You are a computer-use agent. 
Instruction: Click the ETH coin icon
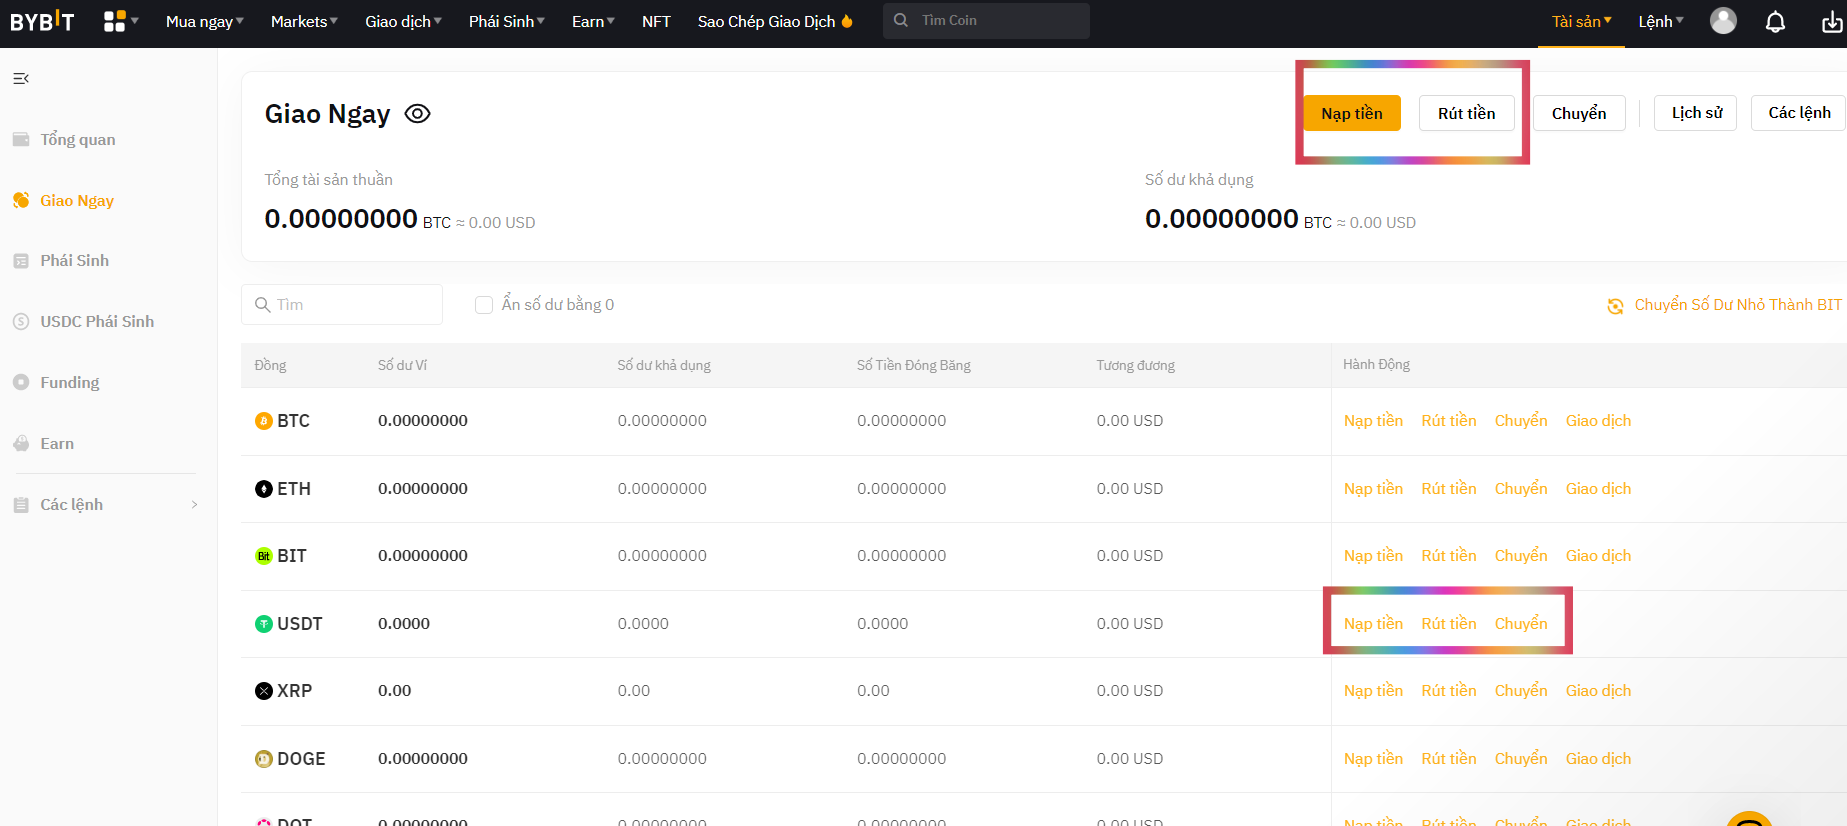point(264,489)
